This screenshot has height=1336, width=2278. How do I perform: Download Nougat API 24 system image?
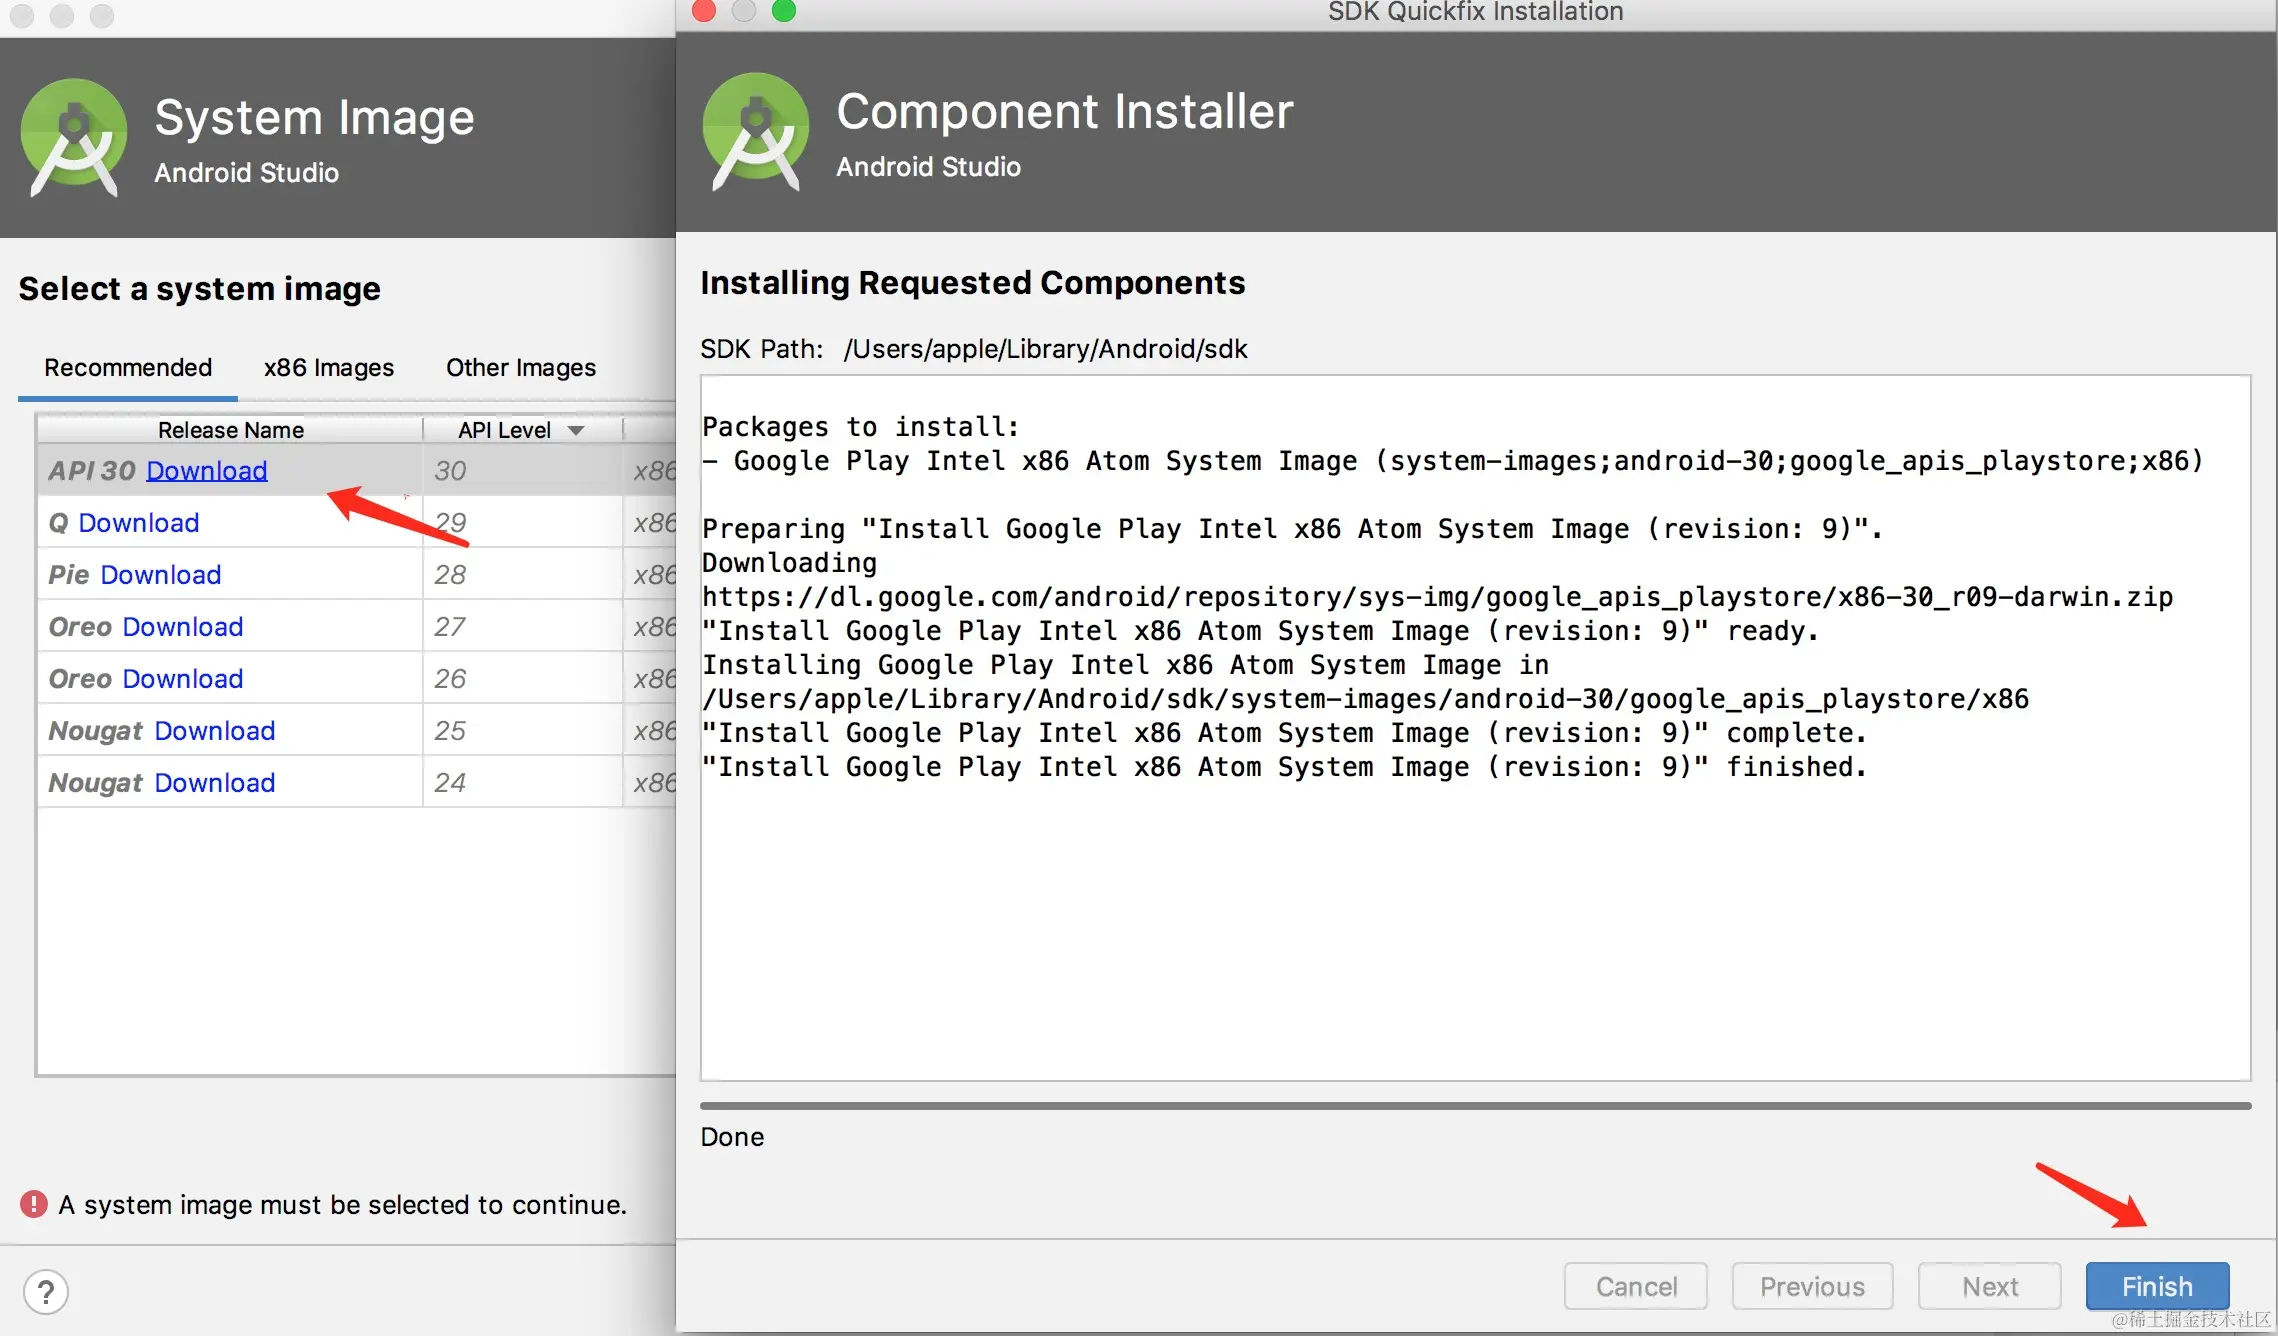click(214, 783)
